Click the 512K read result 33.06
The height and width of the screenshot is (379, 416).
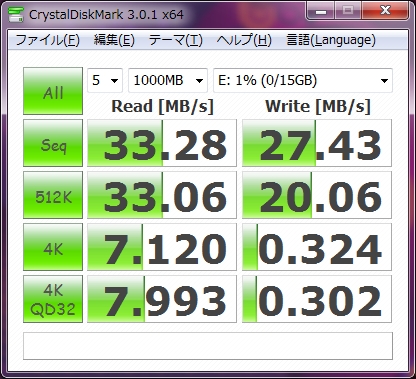pos(162,195)
